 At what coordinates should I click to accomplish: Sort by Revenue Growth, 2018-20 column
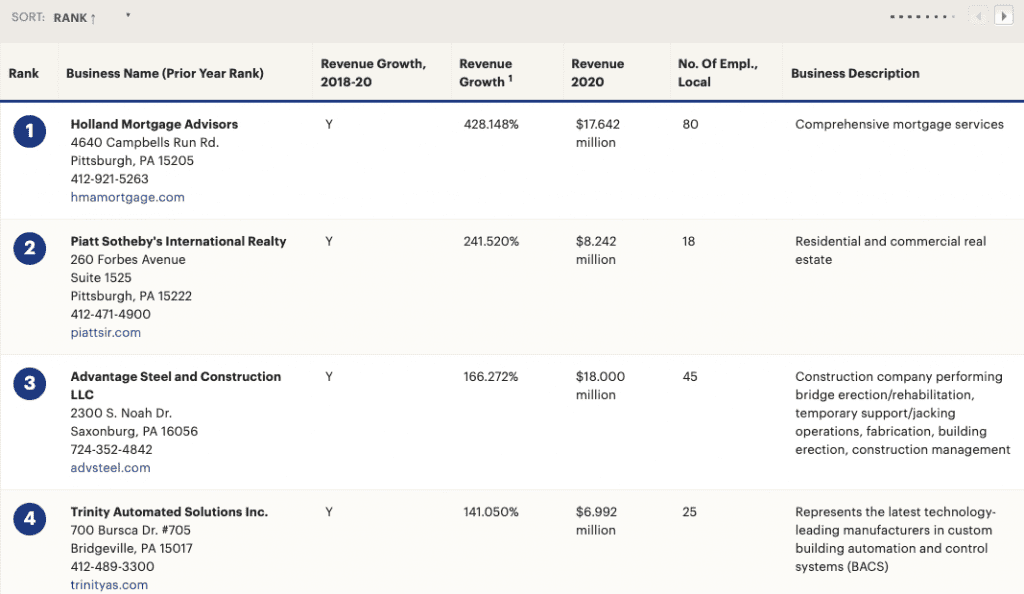click(373, 72)
